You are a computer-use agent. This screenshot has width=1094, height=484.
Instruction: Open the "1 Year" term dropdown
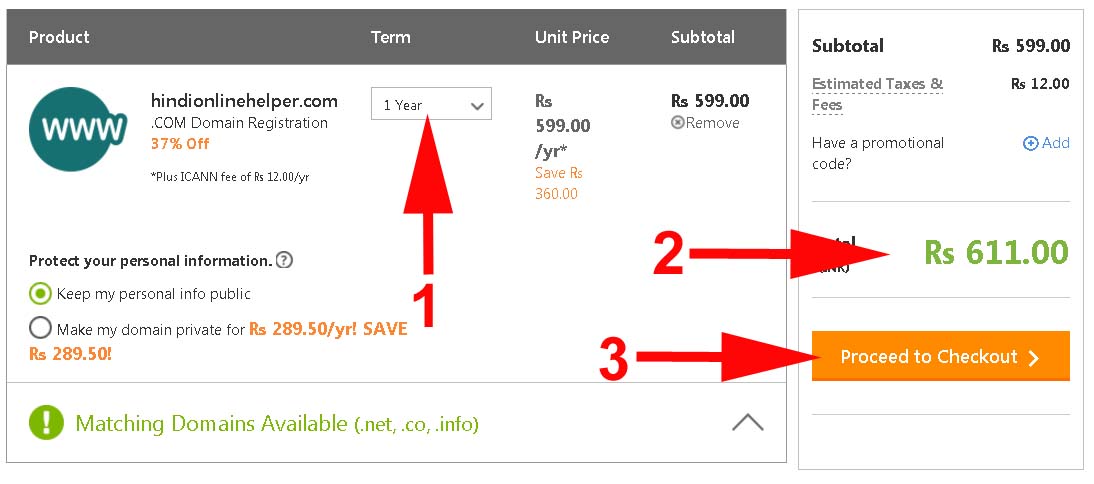431,105
